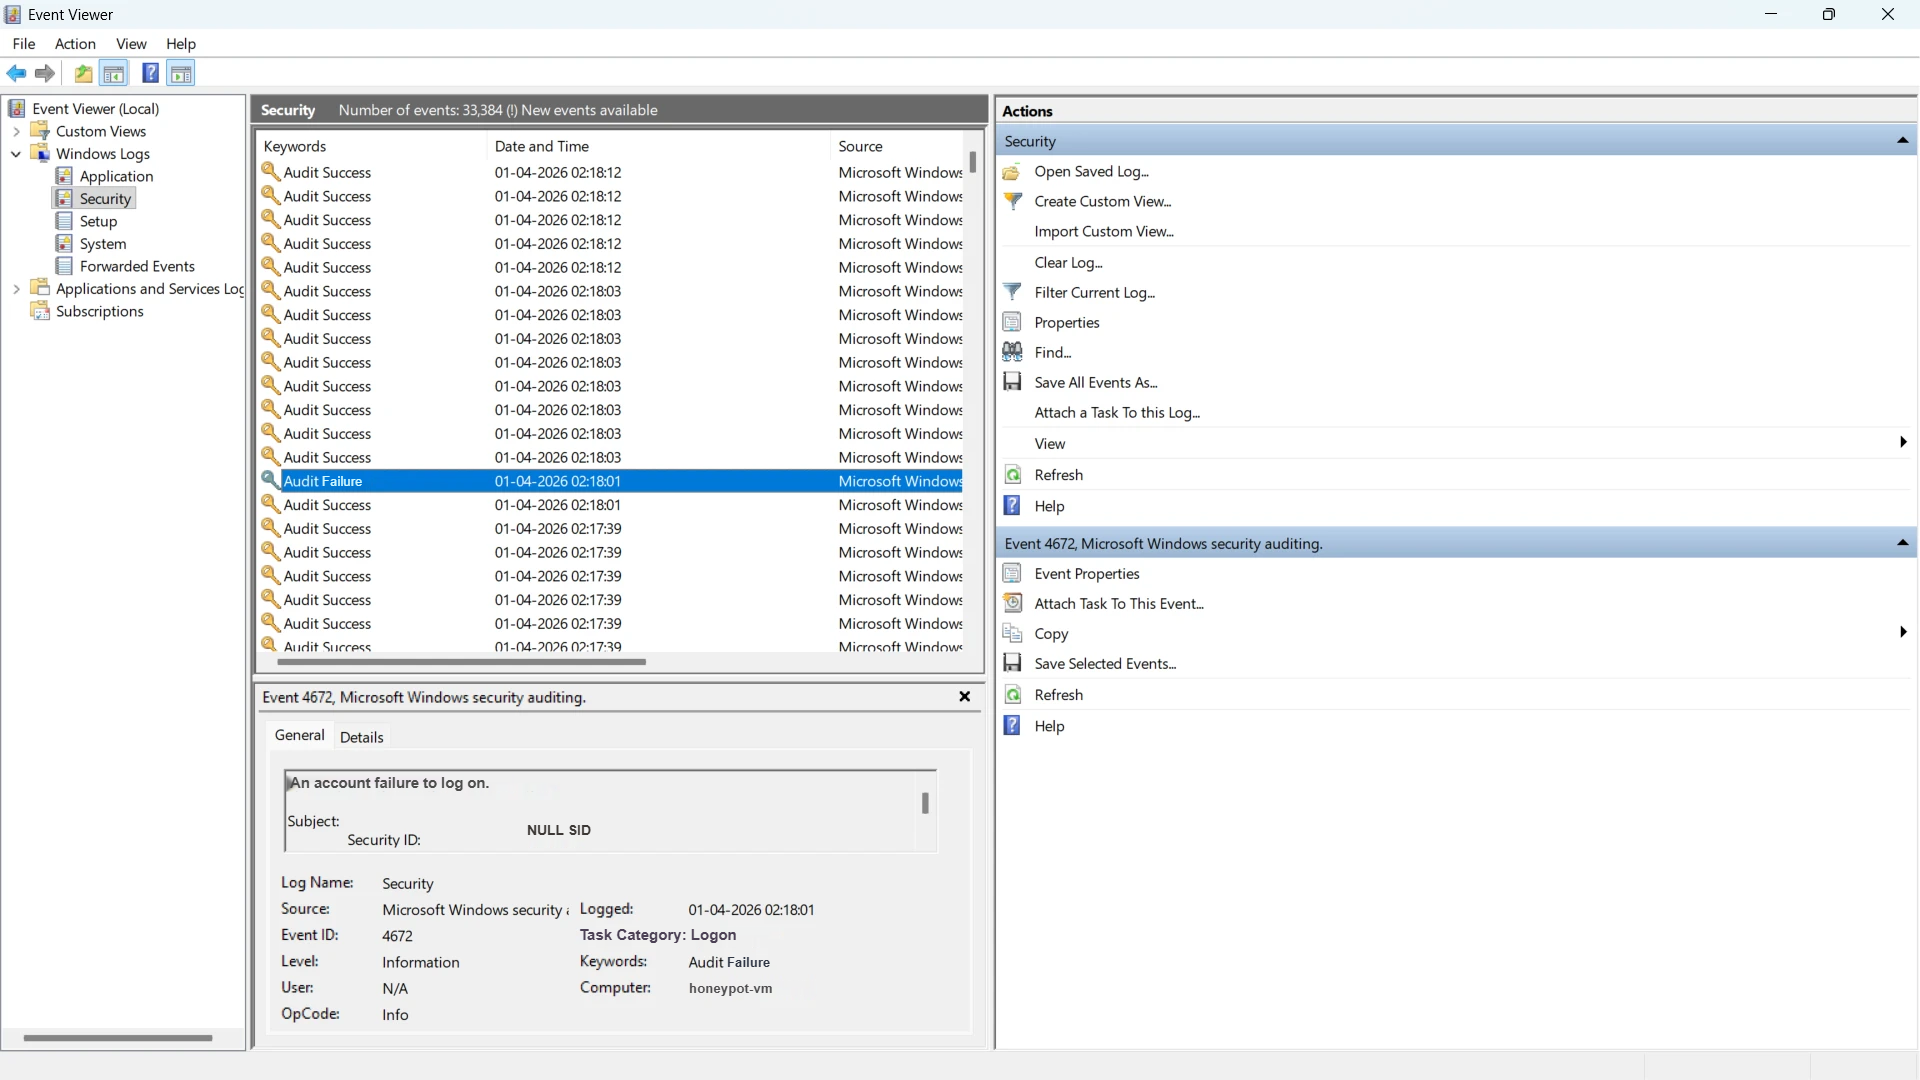Close the event 4672 preview pane
This screenshot has height=1080, width=1920.
click(964, 697)
